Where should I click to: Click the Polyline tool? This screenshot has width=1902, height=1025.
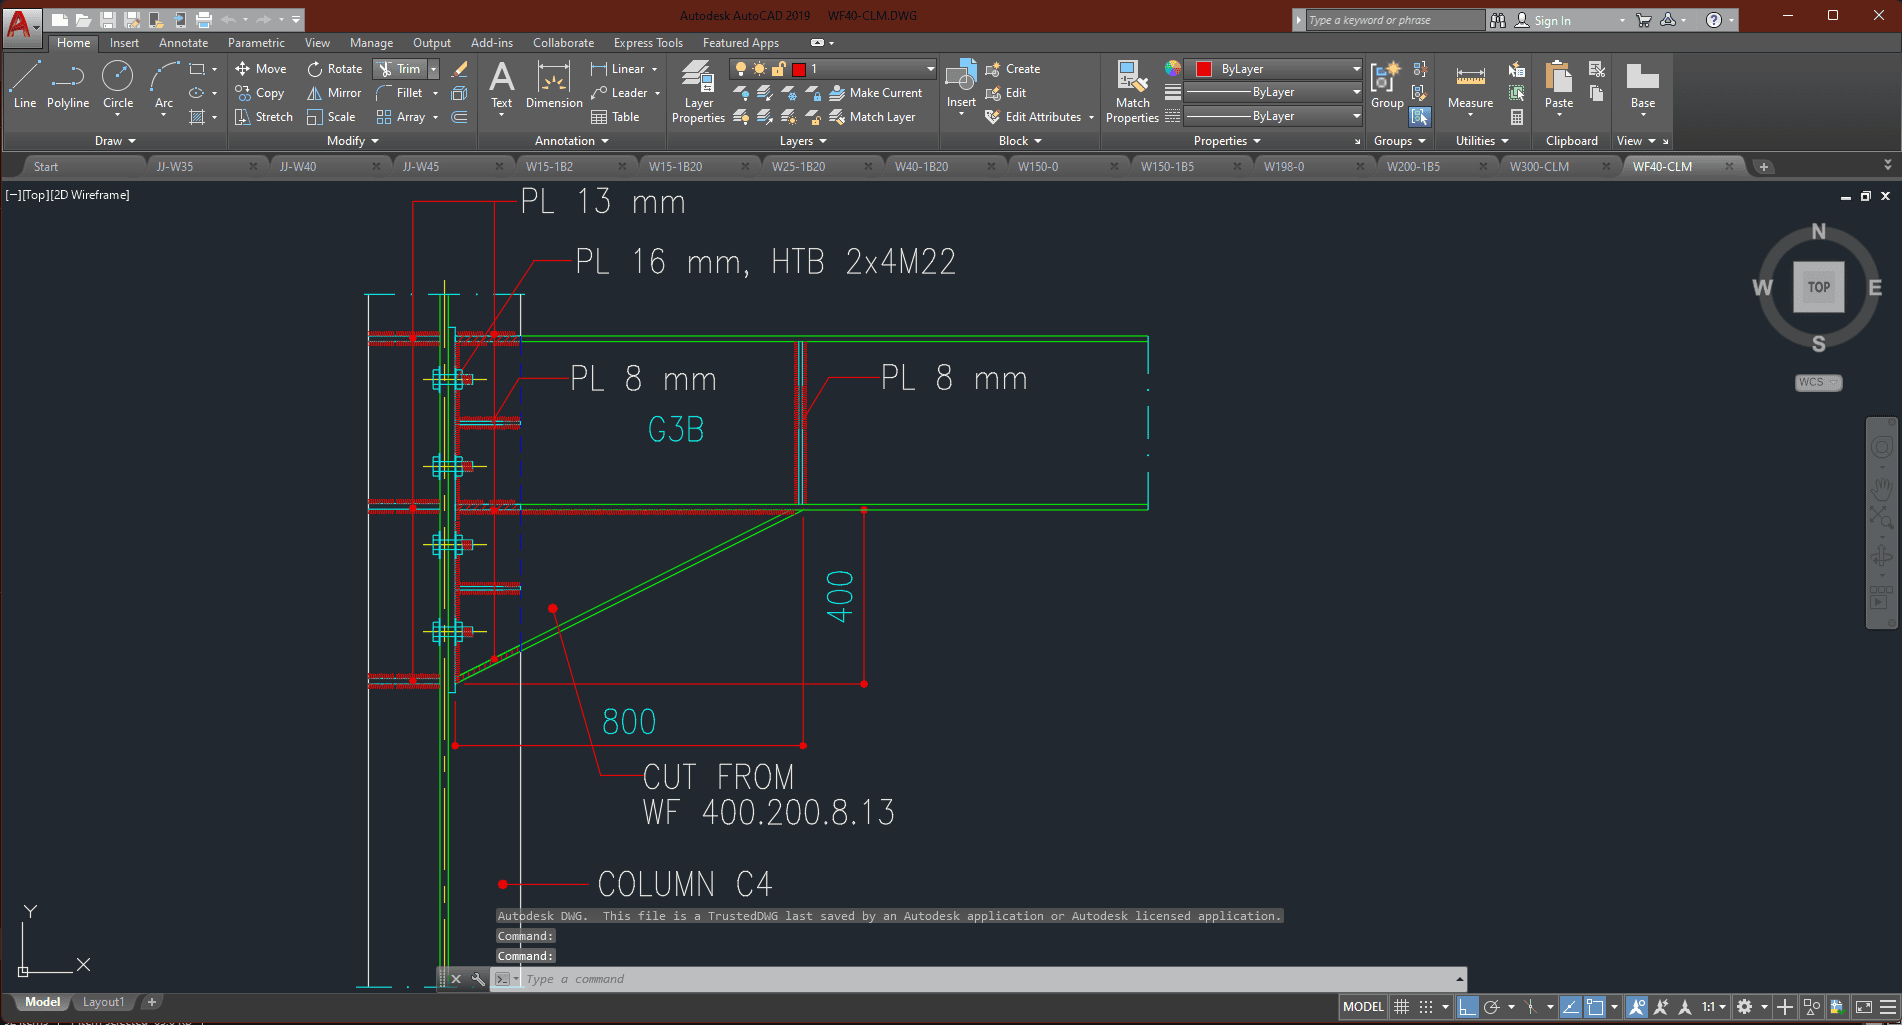[x=68, y=85]
